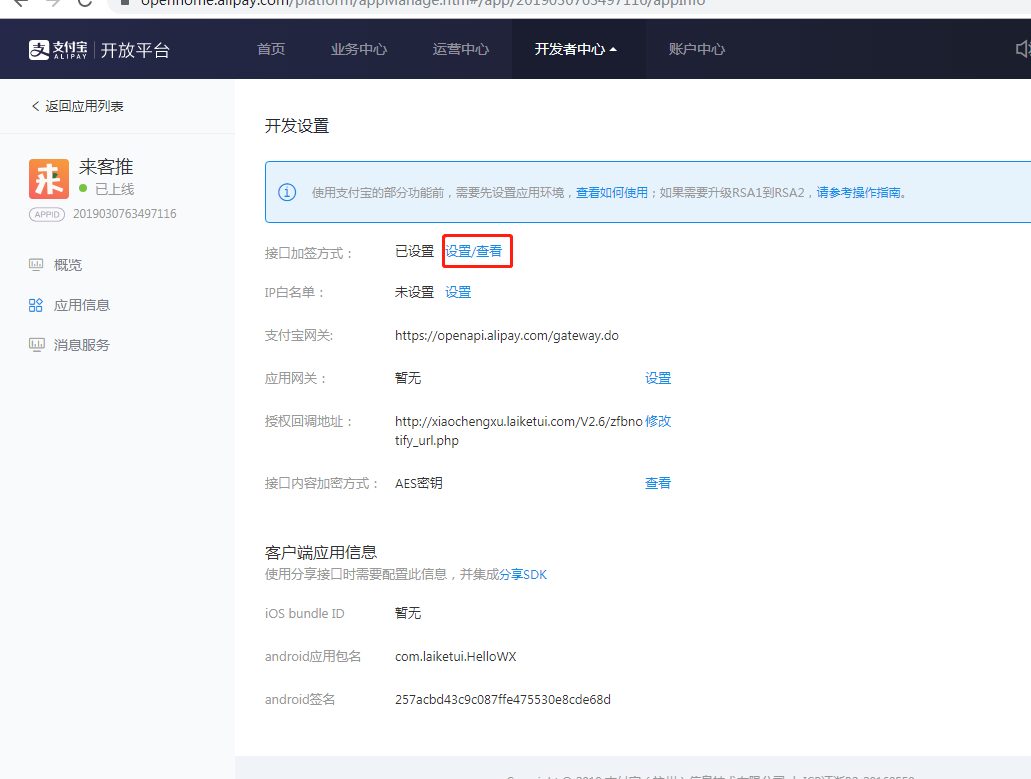This screenshot has height=779, width=1031.
Task: Go to 业务中心 in the top menu
Action: click(359, 49)
